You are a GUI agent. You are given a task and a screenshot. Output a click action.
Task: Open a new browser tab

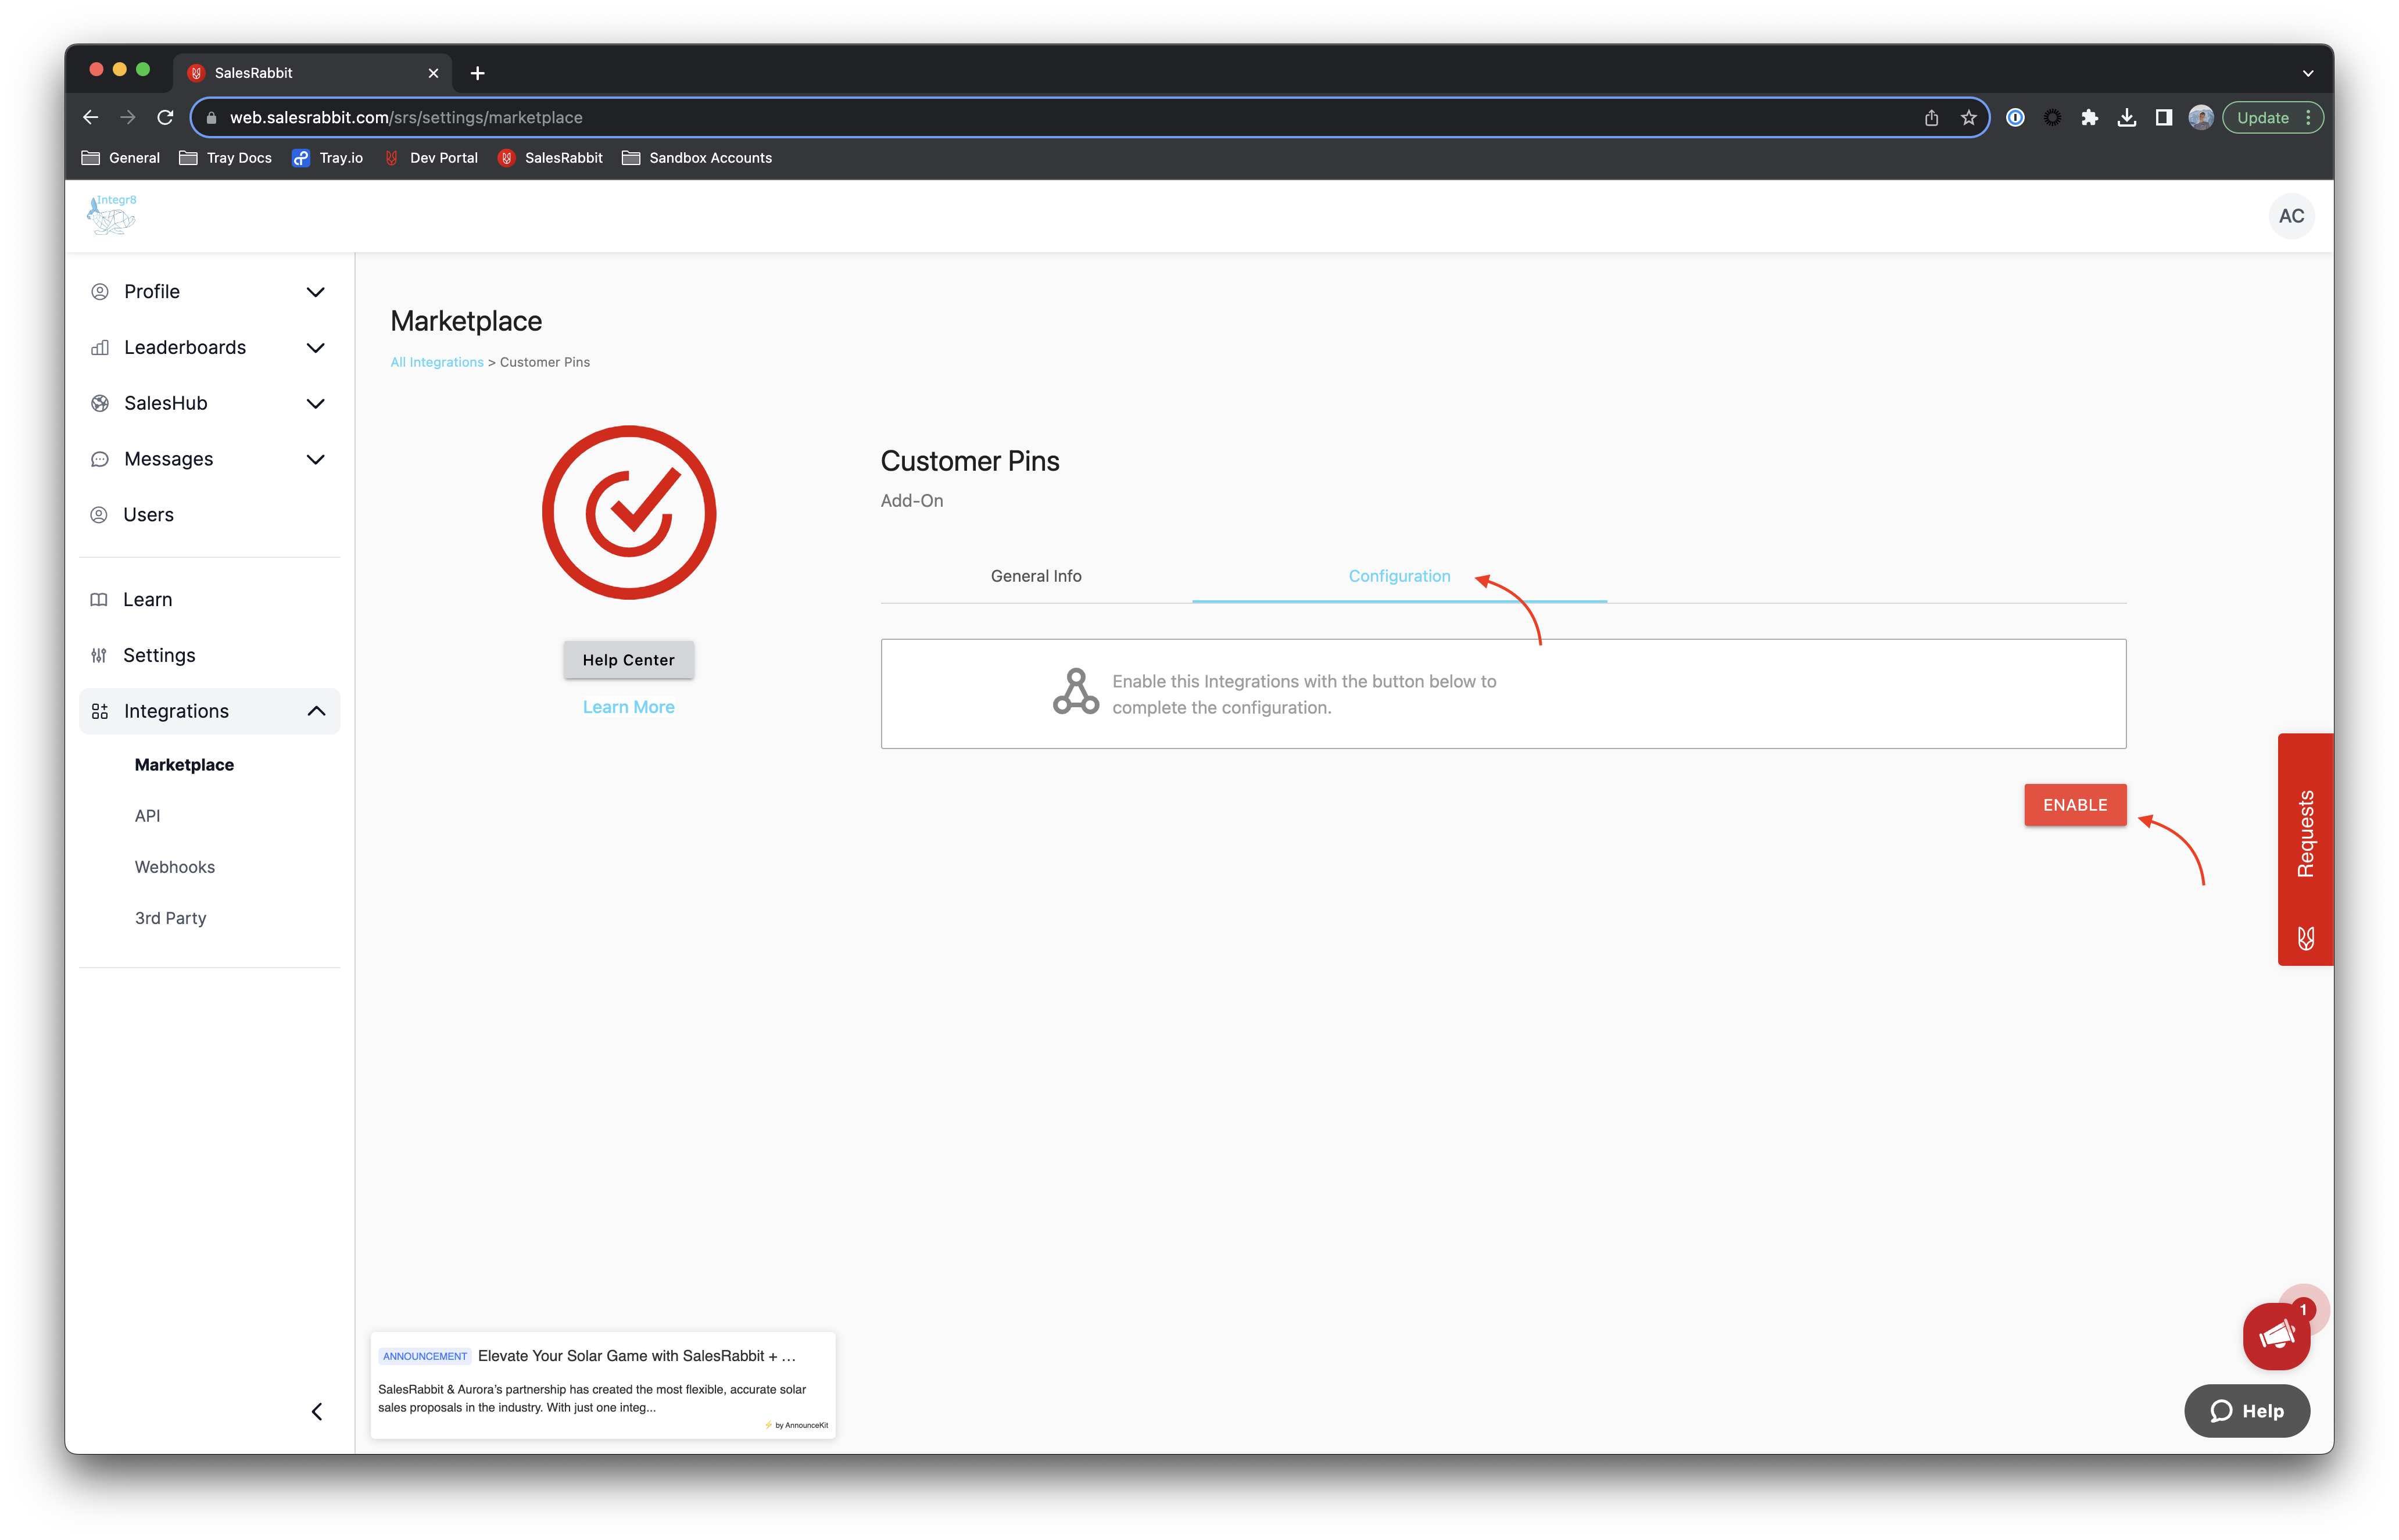point(477,73)
